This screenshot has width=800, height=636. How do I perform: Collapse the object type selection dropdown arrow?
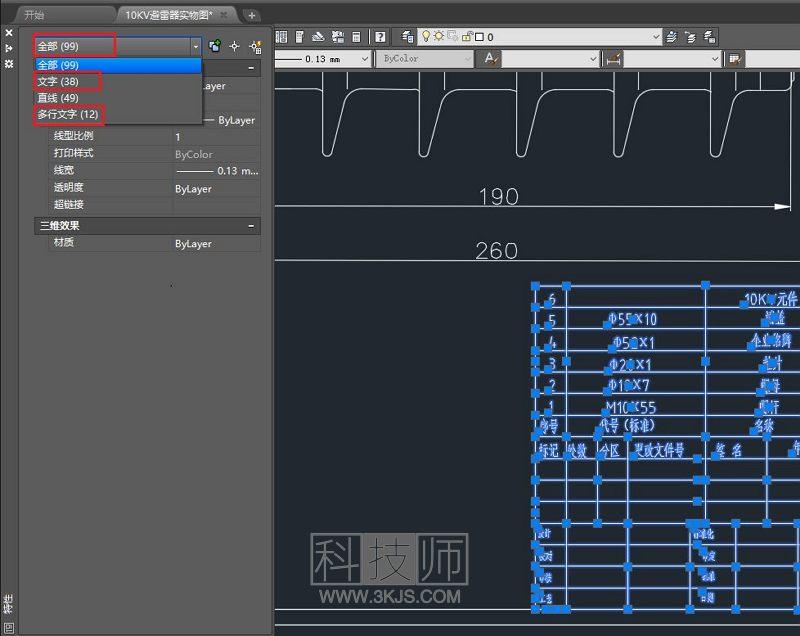(195, 46)
